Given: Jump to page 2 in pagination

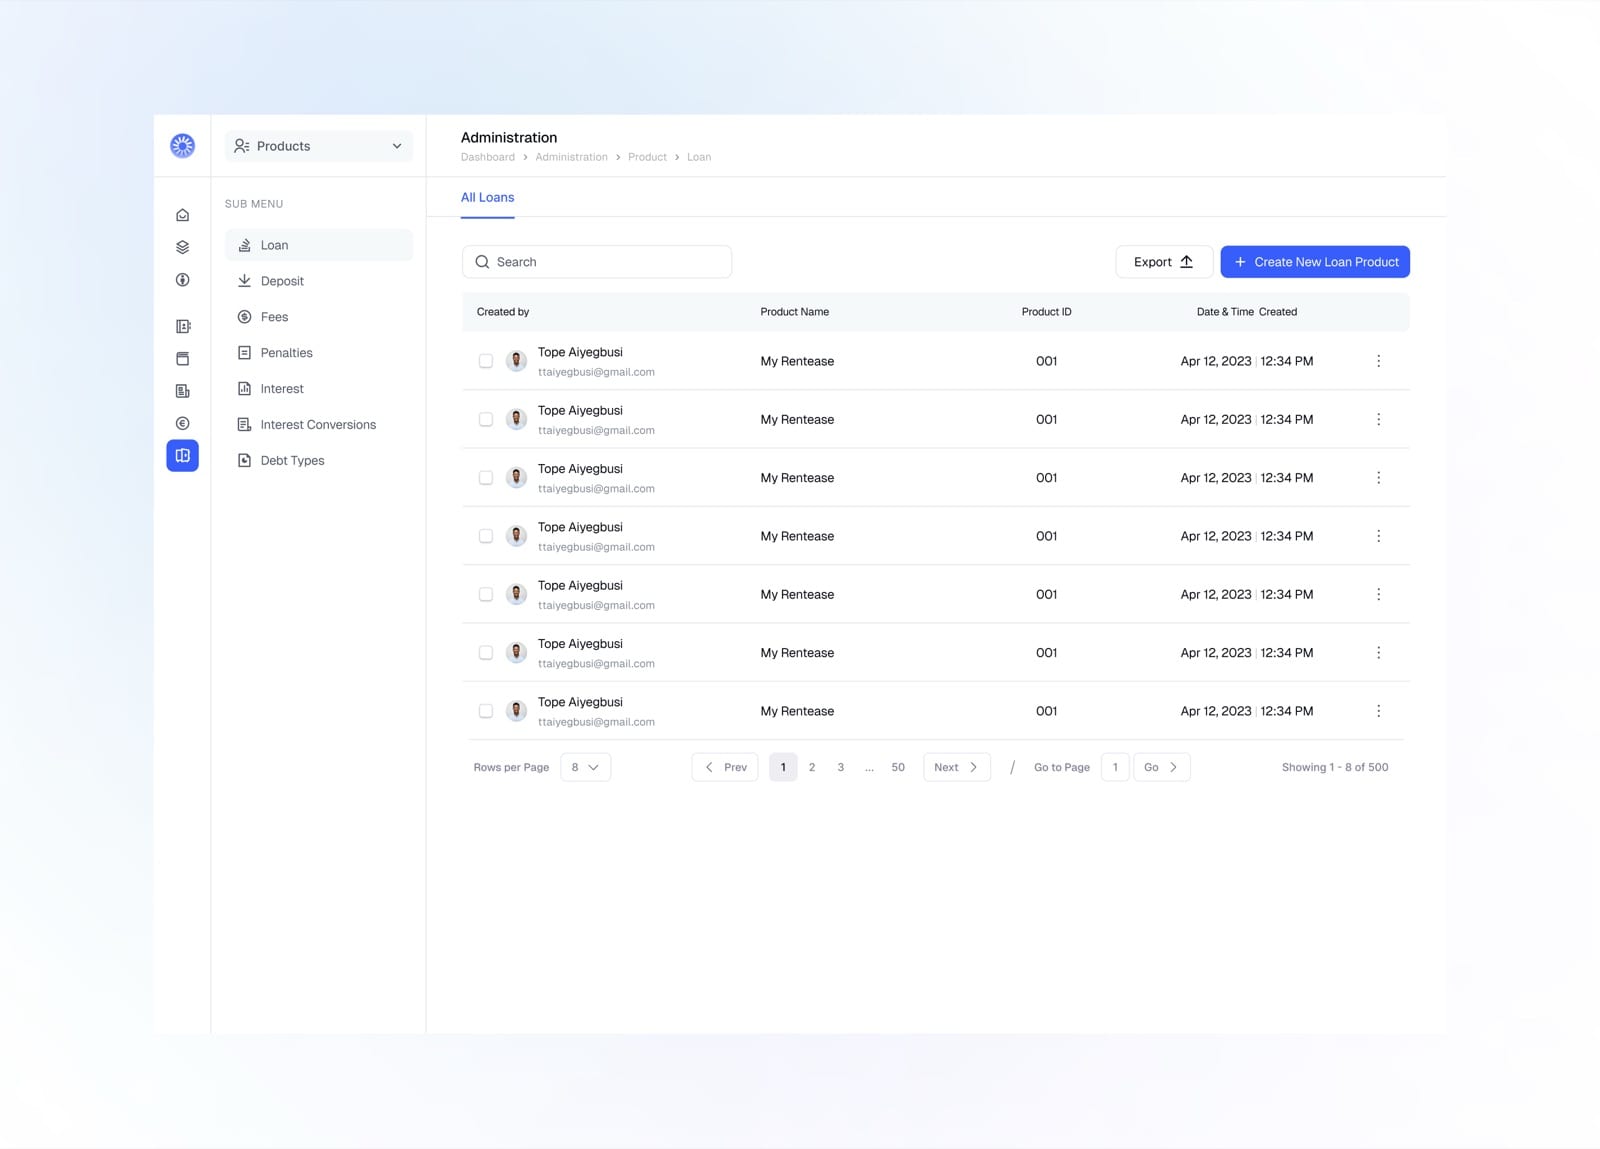Looking at the screenshot, I should 812,767.
